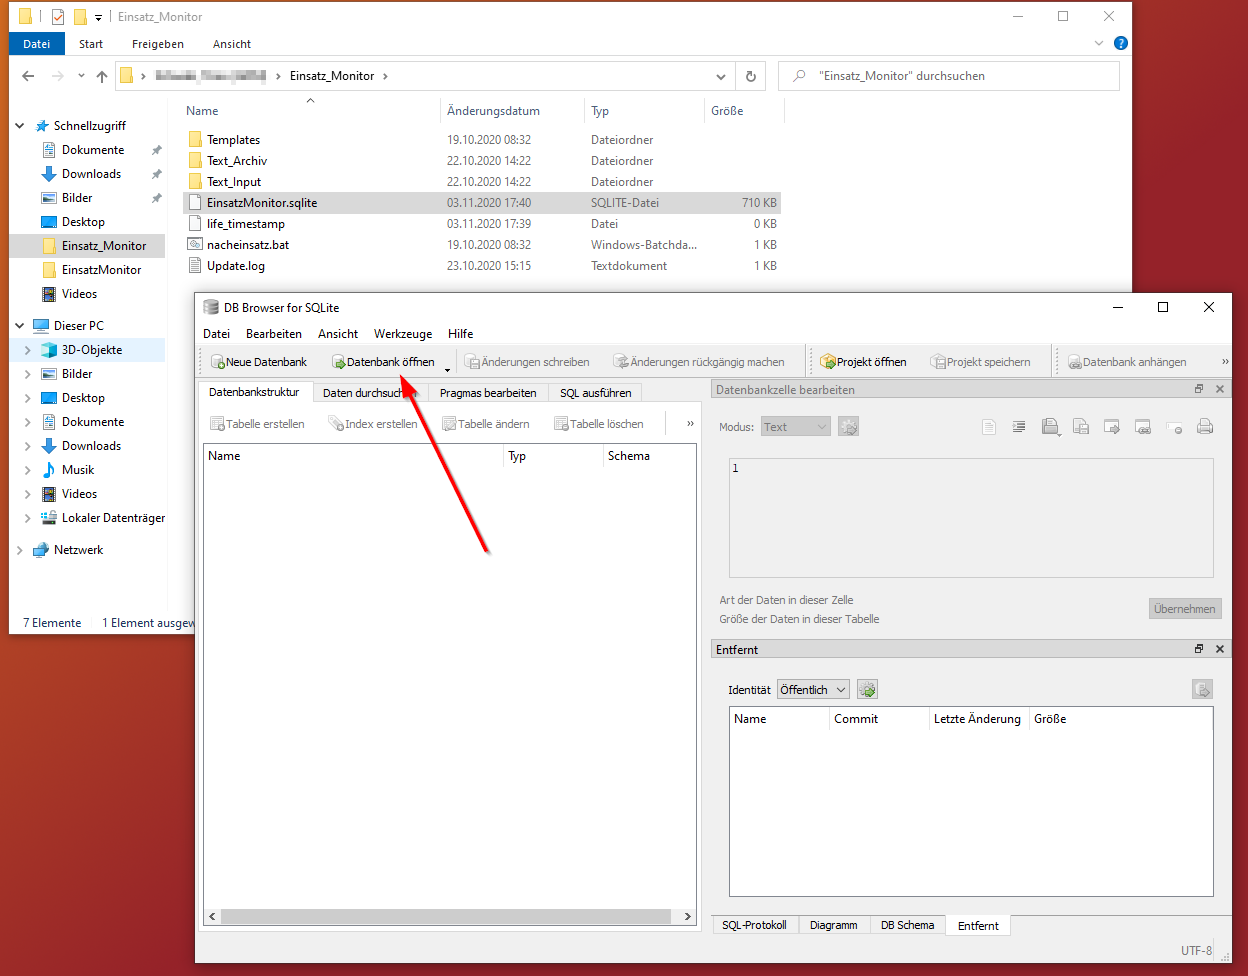Click Änderungsdatum column header
The width and height of the screenshot is (1248, 976).
point(494,111)
